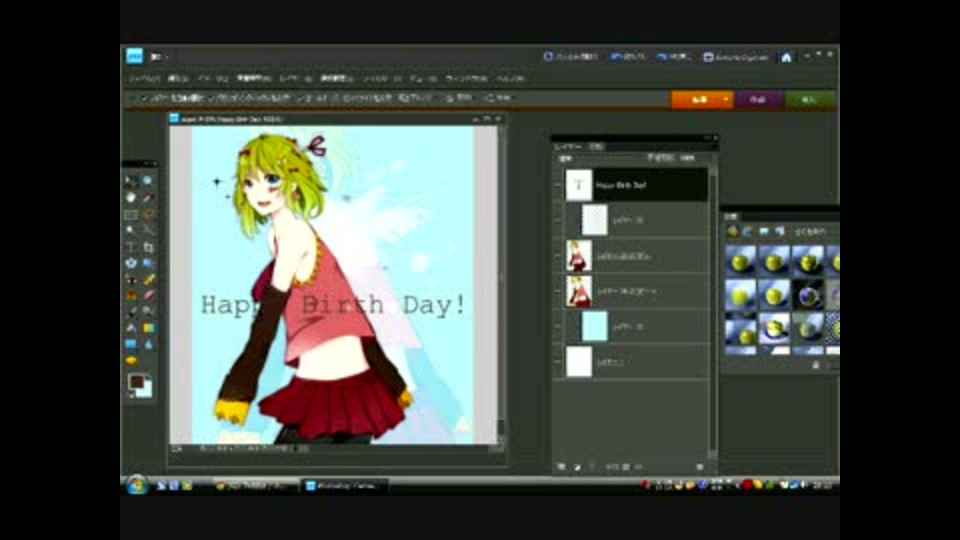
Task: Select the Gradient tool
Action: [148, 328]
